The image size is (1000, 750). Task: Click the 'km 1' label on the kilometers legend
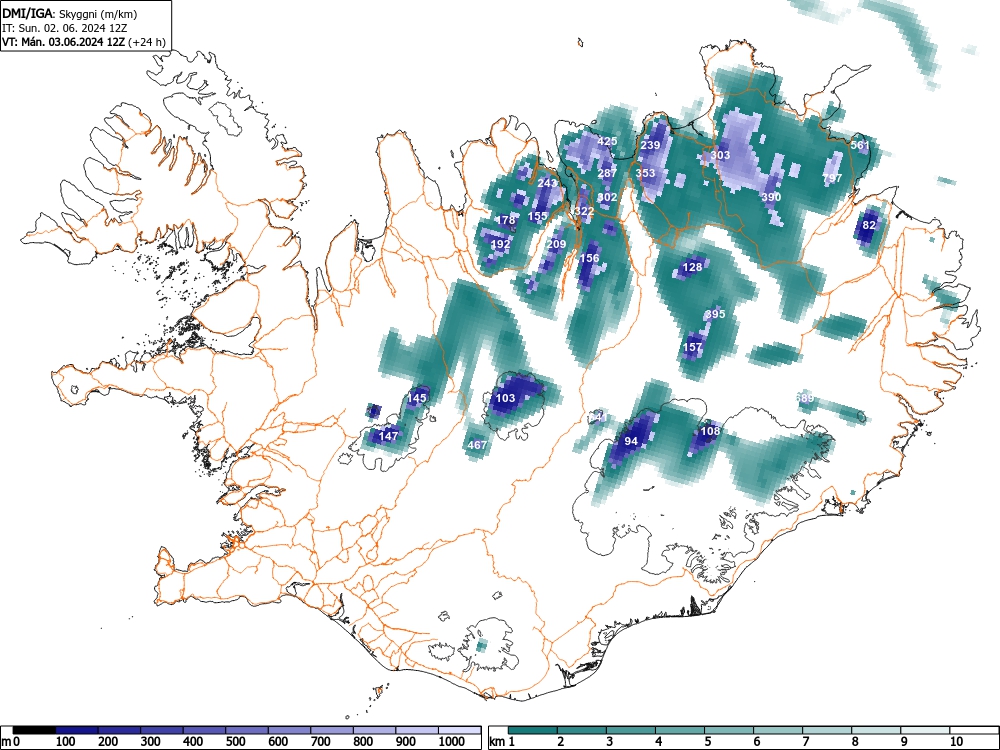tap(501, 742)
